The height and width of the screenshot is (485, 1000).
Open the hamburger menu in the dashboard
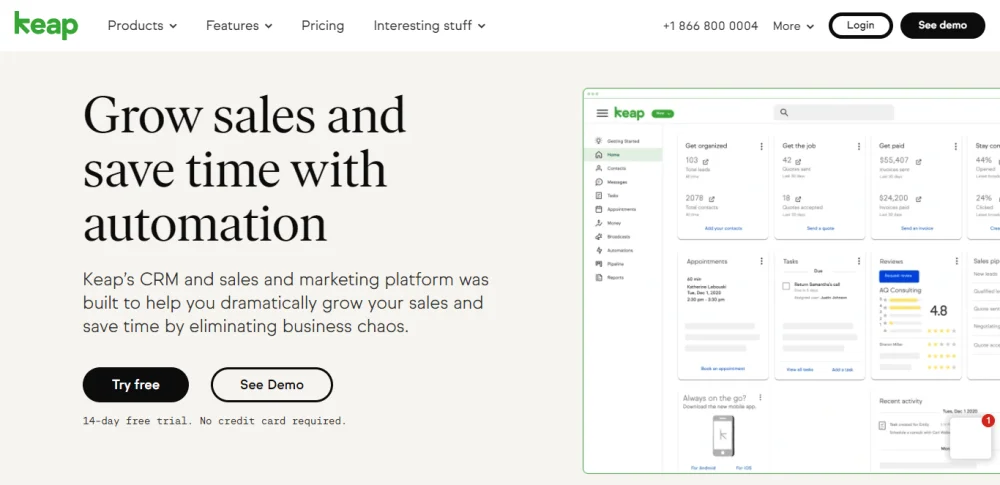click(x=602, y=114)
